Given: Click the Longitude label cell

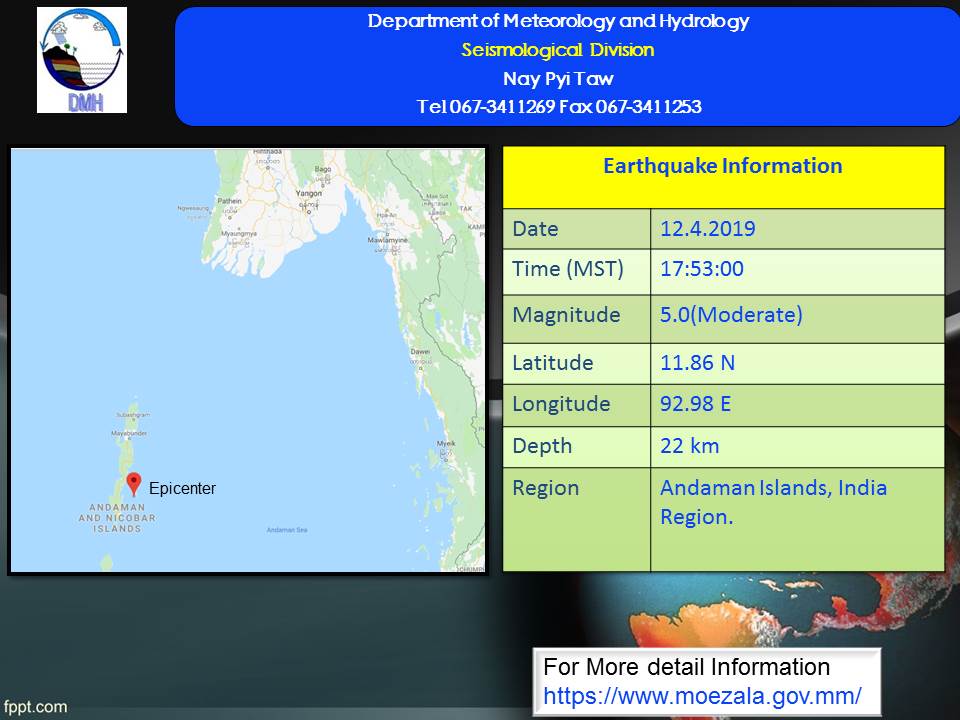Looking at the screenshot, I should pyautogui.click(x=577, y=405).
